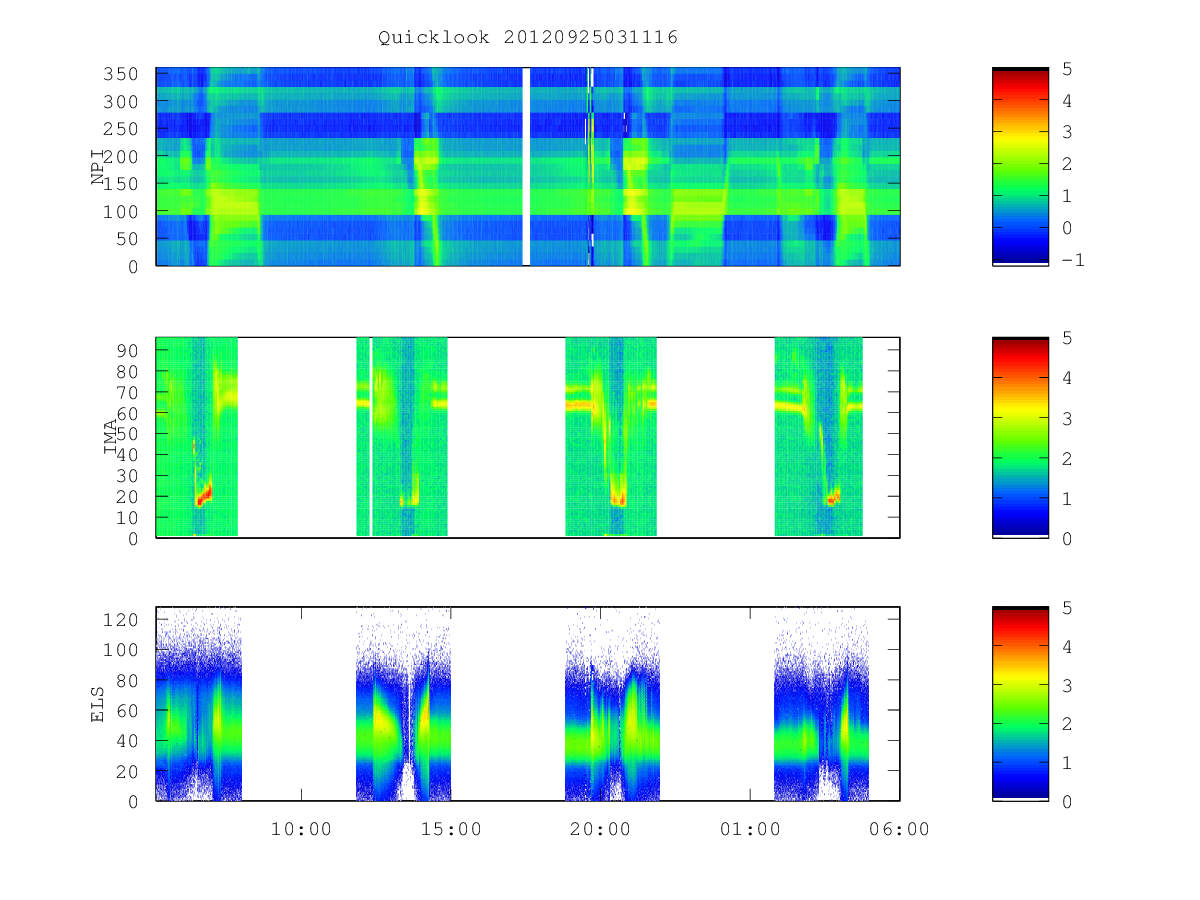Click the second IMA data segment
This screenshot has width=1200, height=900.
click(x=402, y=437)
